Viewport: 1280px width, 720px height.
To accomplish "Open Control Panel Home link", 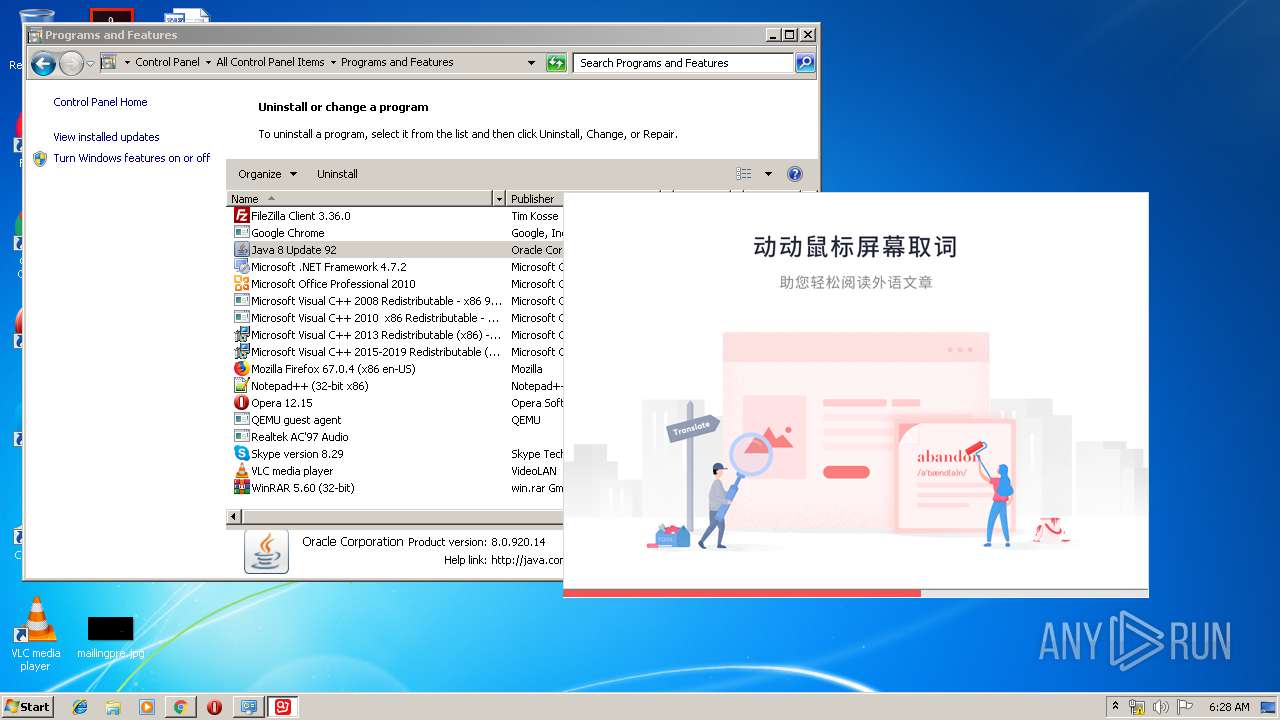I will click(x=100, y=102).
